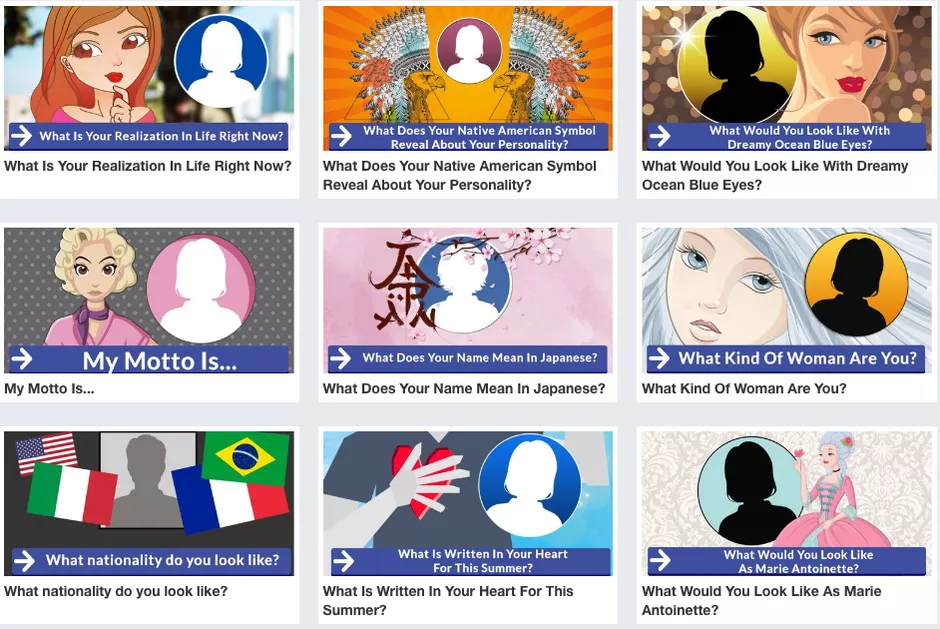Click arrow icon on My Motto Is banner

pos(22,359)
